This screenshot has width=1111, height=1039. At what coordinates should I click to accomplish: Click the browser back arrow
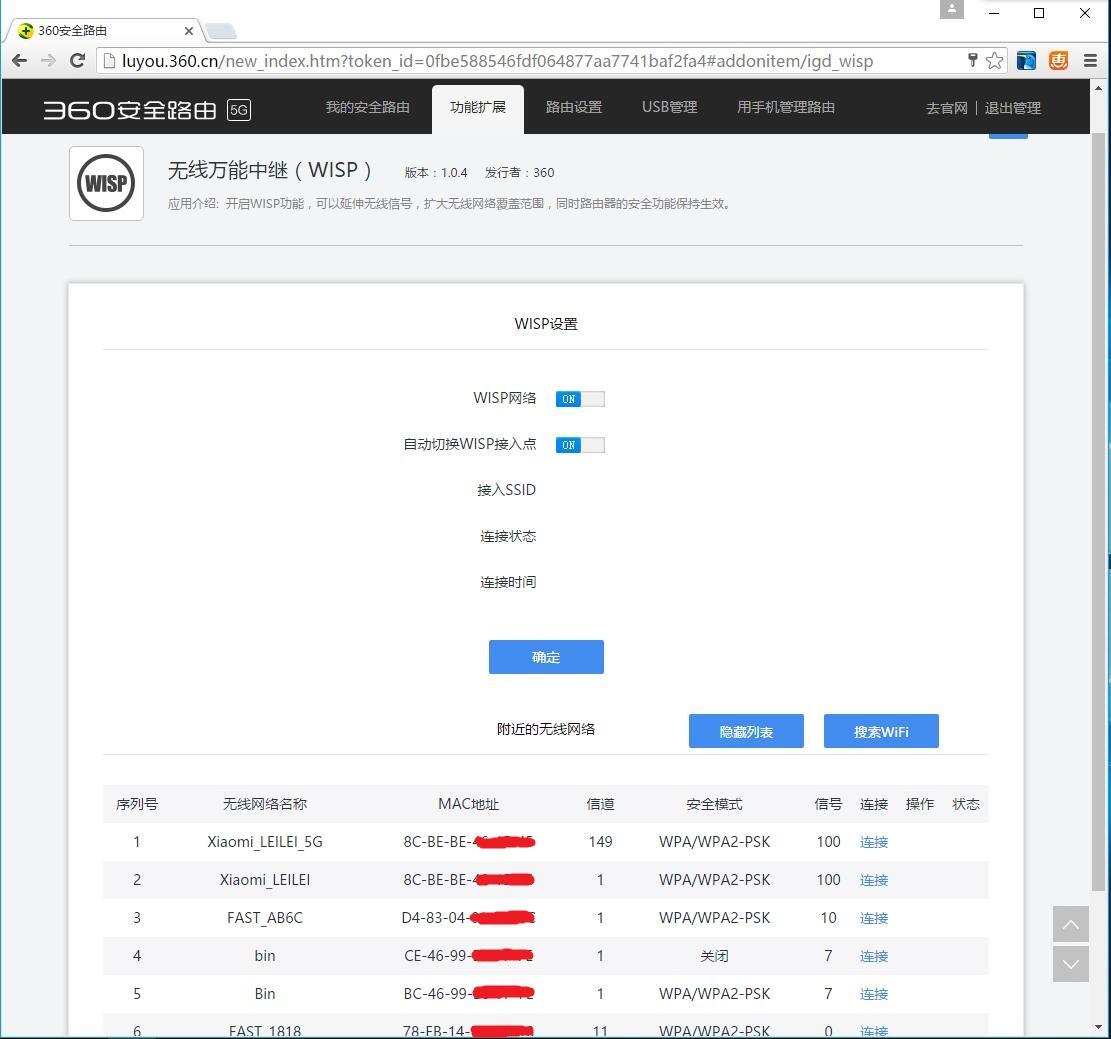19,61
